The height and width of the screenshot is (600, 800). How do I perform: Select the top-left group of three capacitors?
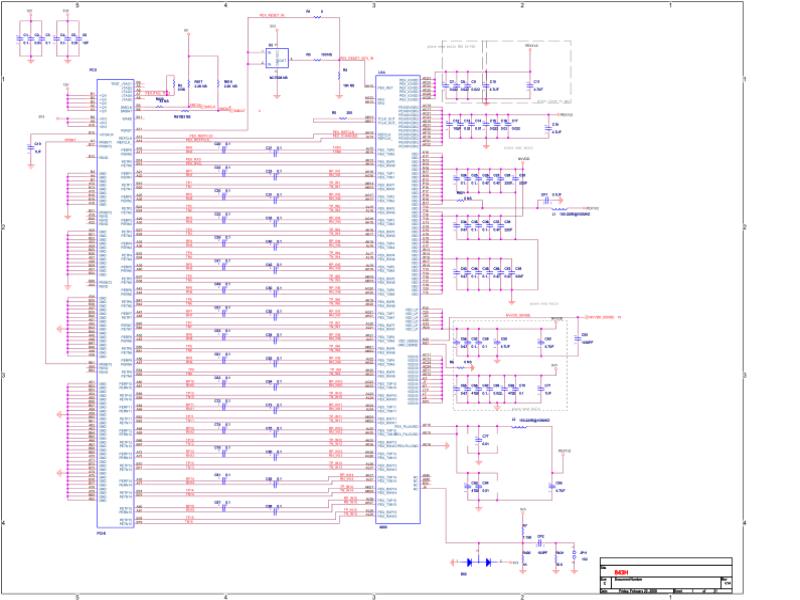point(31,39)
